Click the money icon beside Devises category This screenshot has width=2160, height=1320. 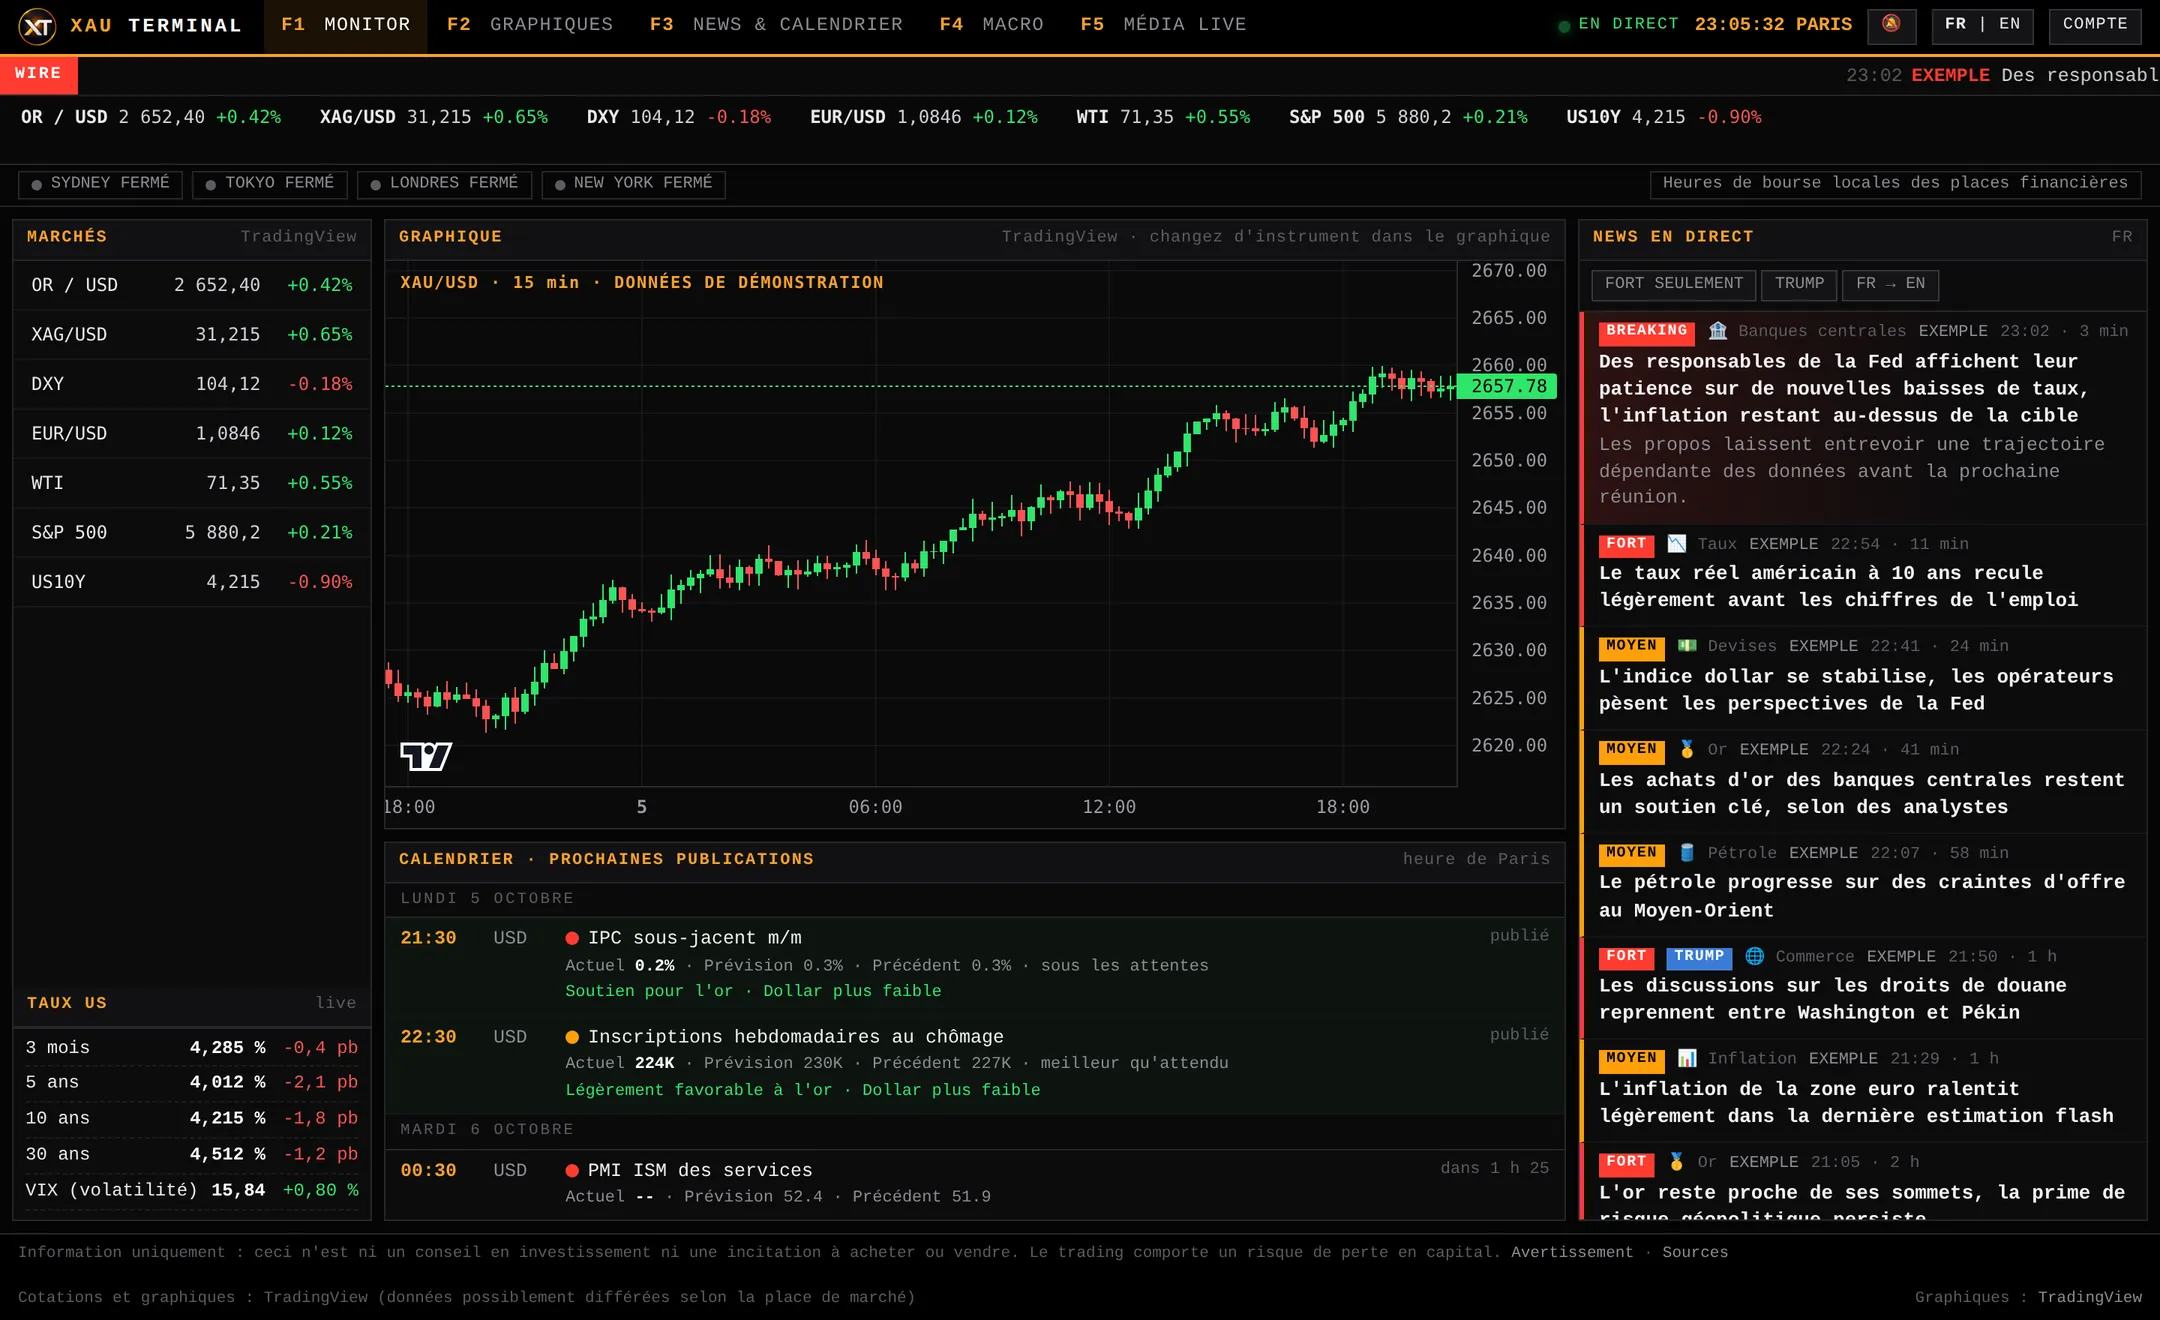click(1687, 646)
